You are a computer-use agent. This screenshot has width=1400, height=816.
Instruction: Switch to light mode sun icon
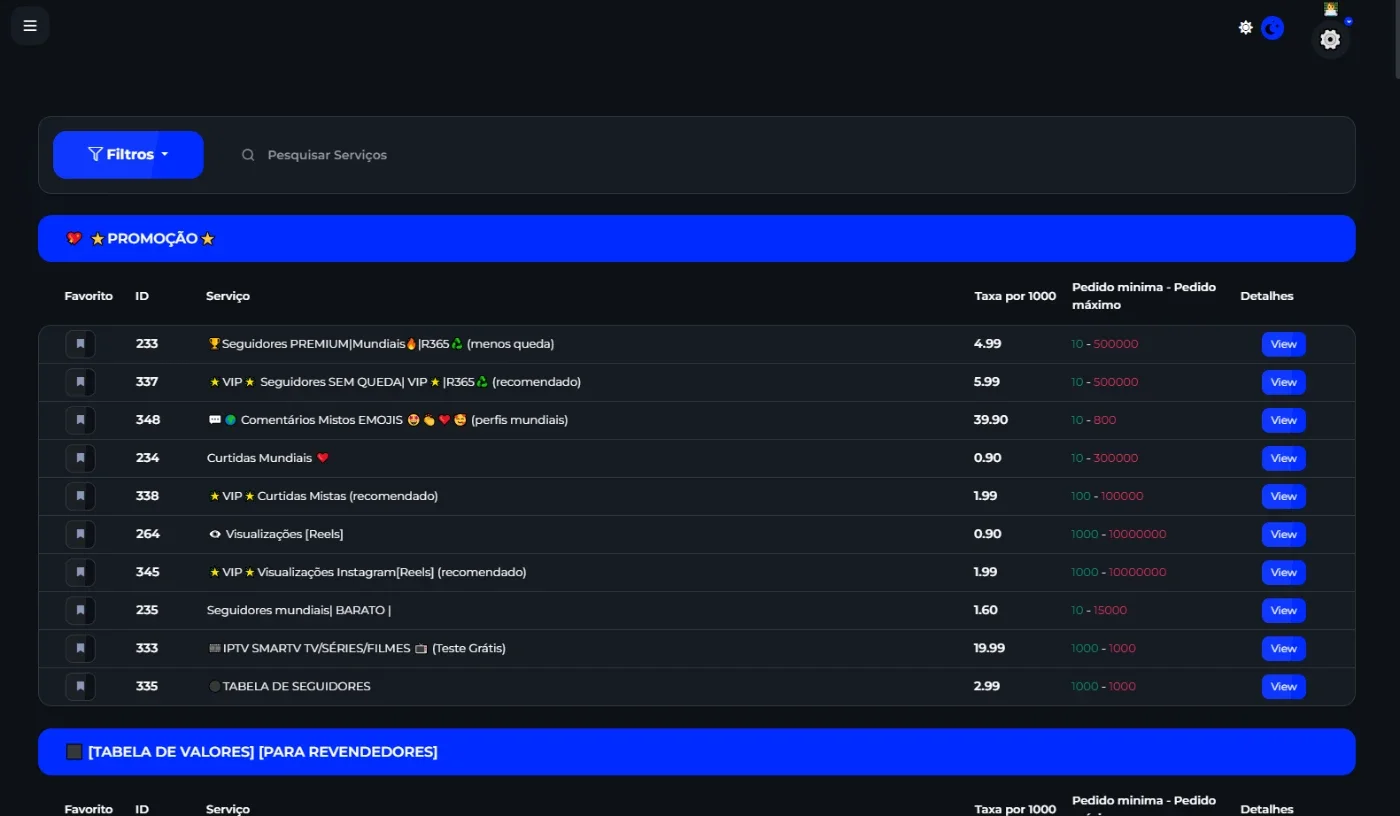[x=1245, y=28]
